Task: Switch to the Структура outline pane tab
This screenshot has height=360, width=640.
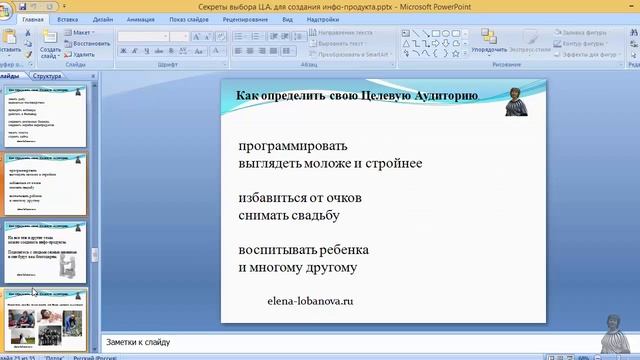Action: [47, 76]
